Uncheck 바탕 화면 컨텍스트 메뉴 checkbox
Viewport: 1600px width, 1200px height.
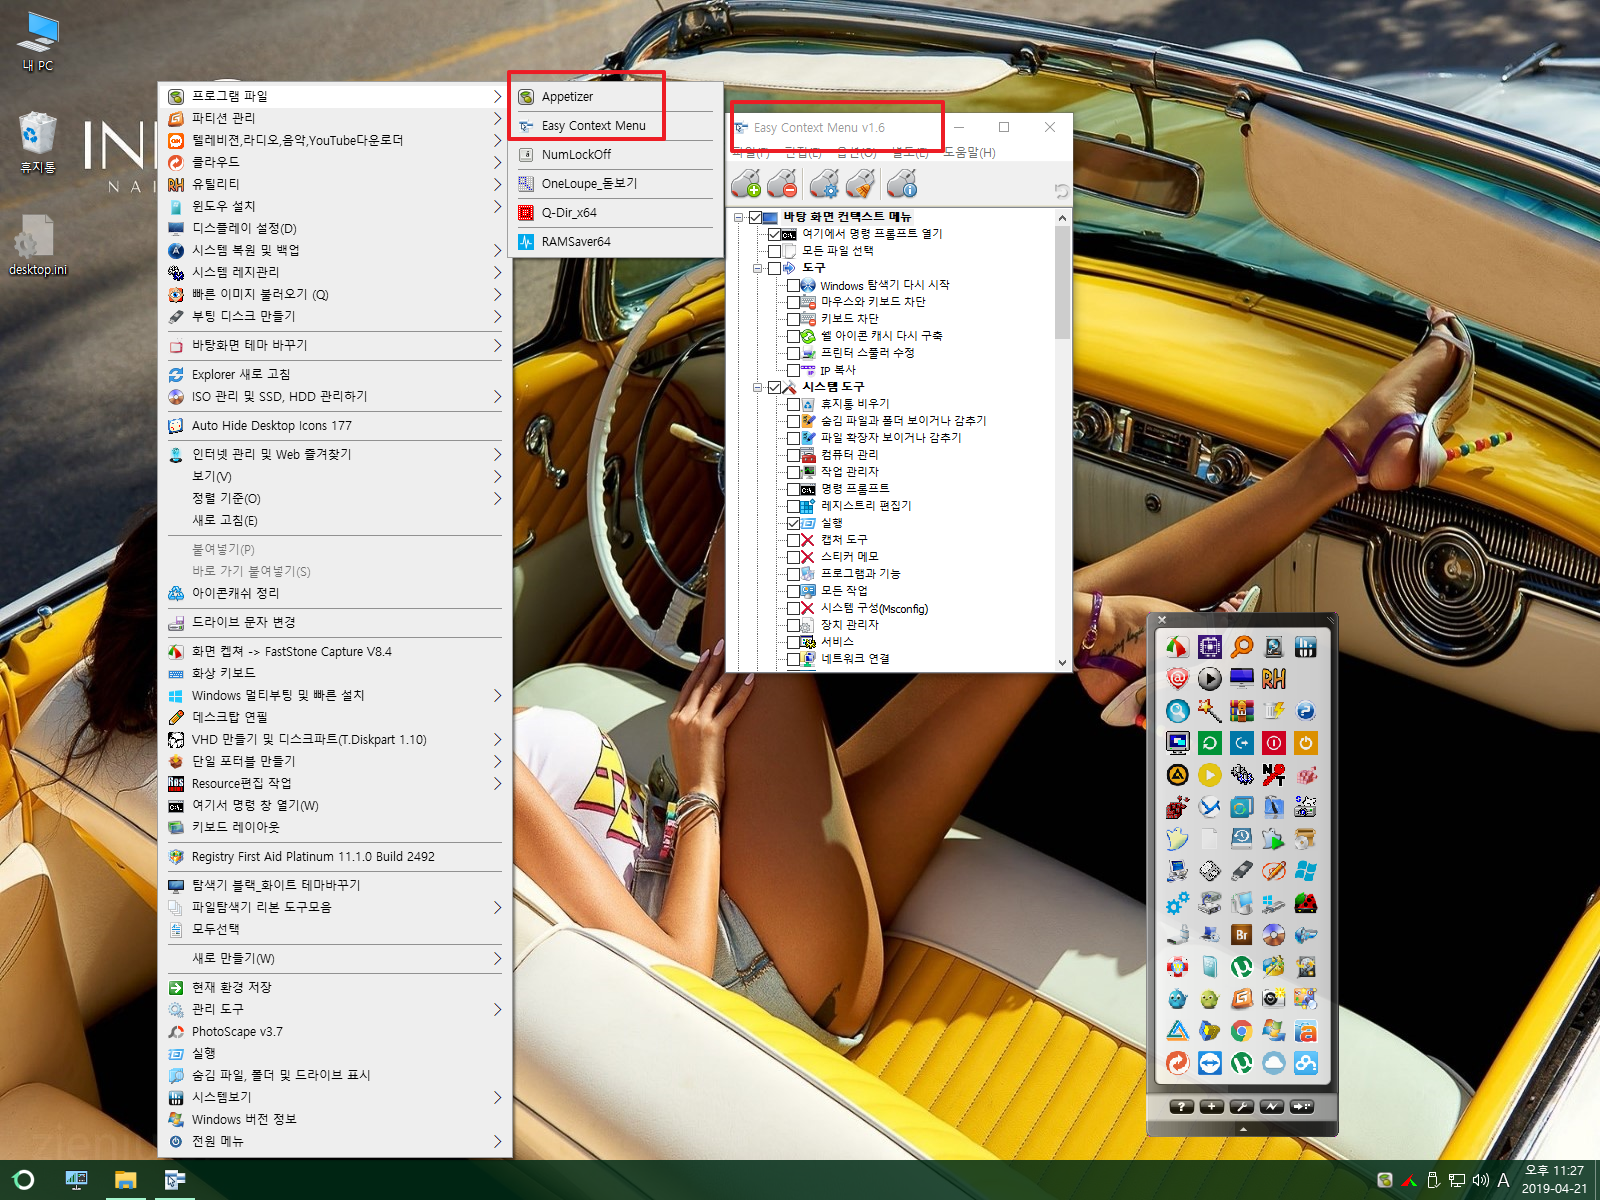coord(755,217)
